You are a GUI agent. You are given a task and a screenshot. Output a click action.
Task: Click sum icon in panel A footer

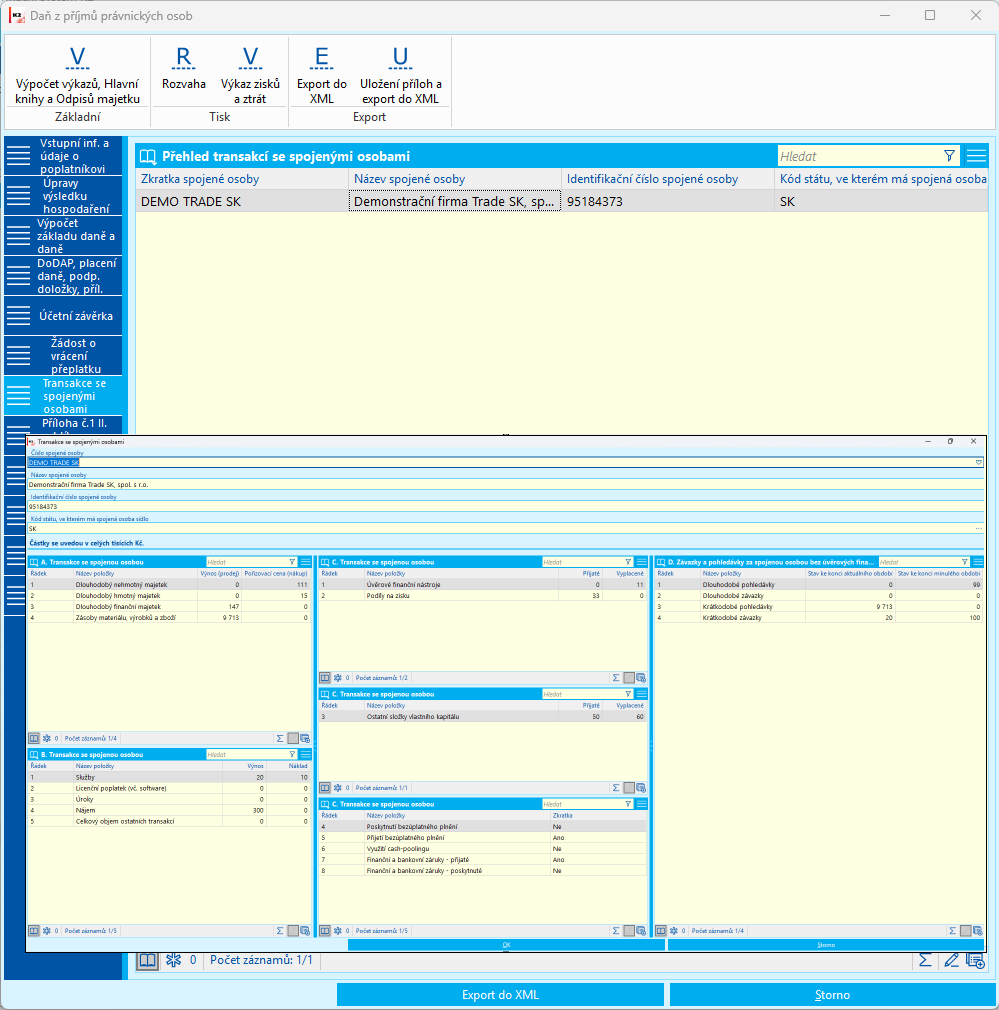280,738
